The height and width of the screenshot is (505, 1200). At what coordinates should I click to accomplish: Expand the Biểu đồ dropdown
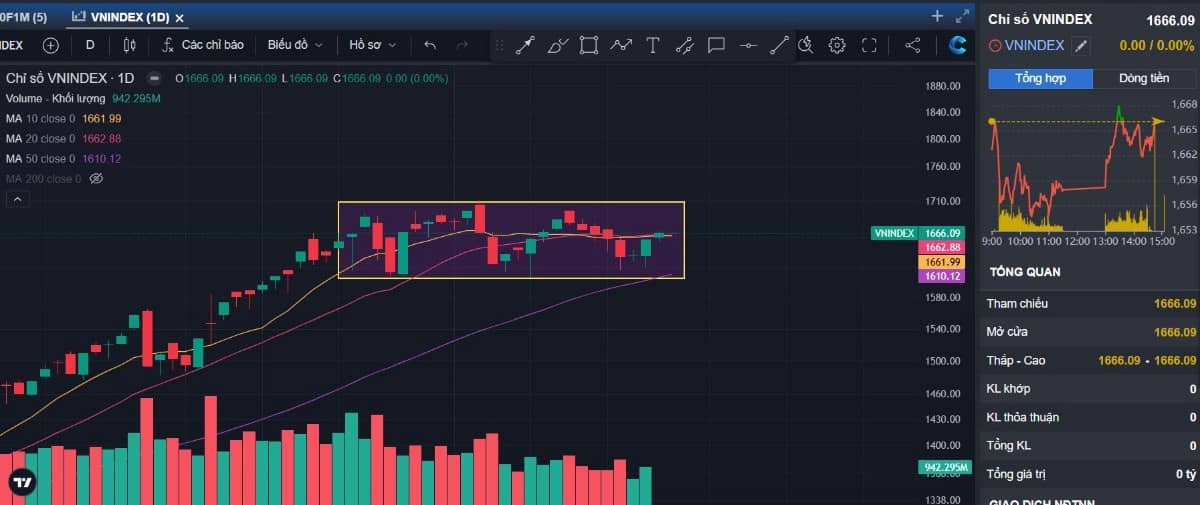295,45
